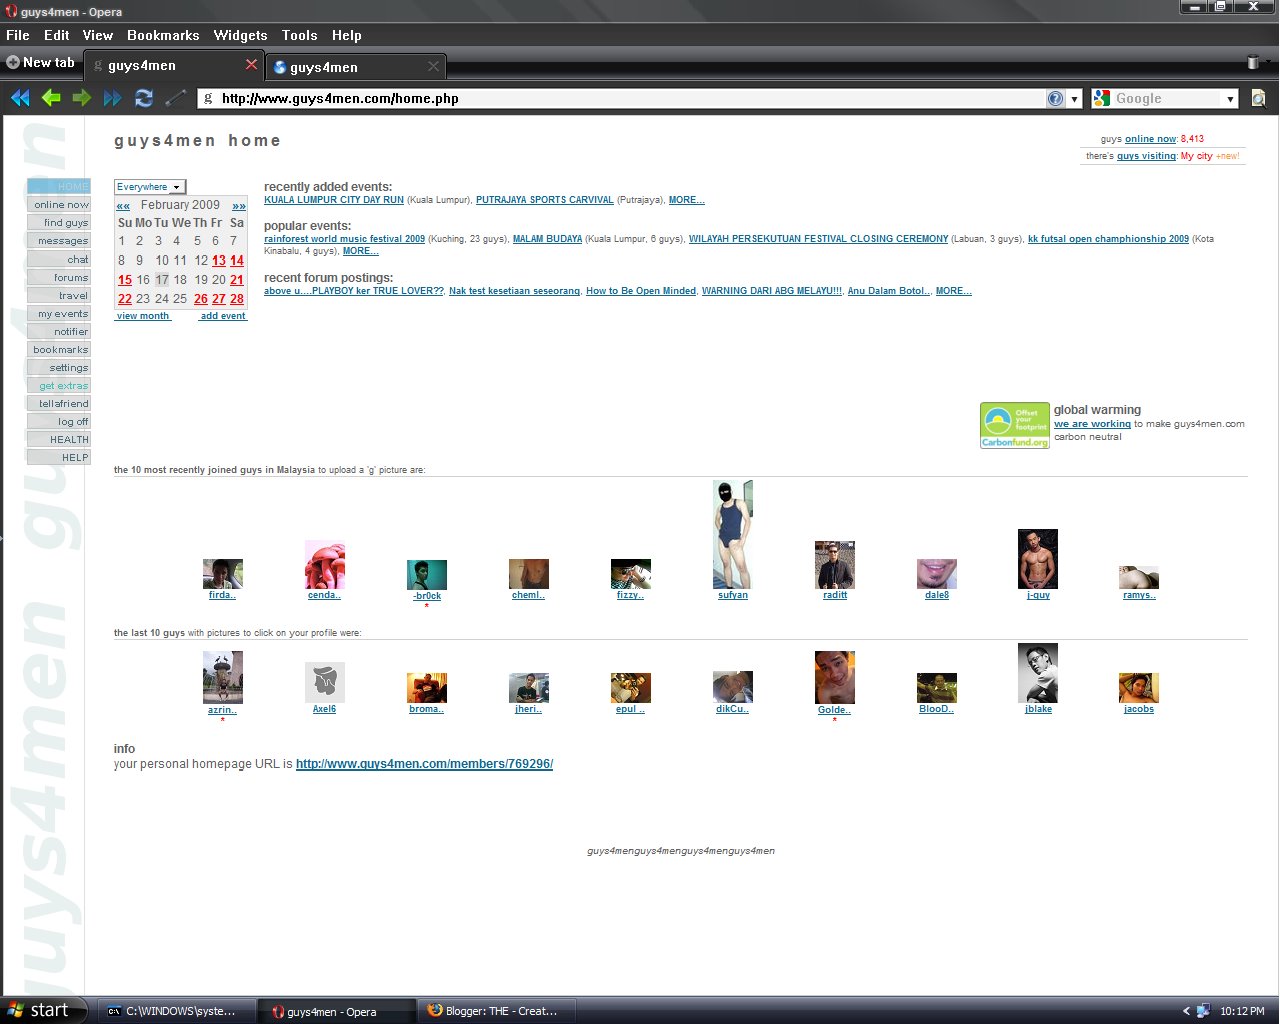Click the blue Fast Forward double-arrow icon
This screenshot has height=1024, width=1280.
[113, 98]
